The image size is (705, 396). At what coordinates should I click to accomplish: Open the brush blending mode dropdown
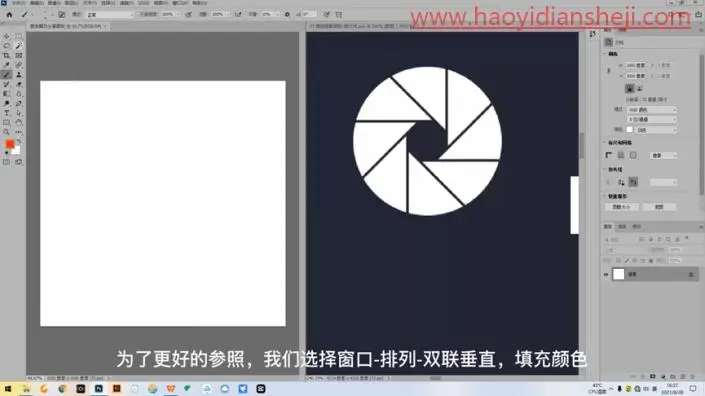point(110,14)
